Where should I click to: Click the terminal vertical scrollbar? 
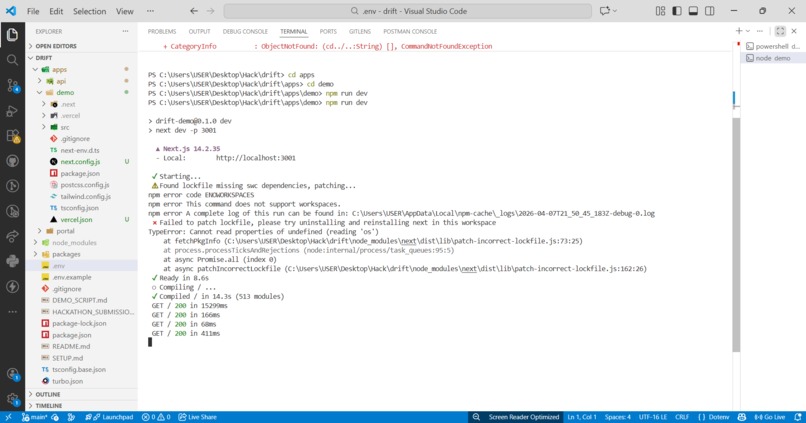(736, 234)
